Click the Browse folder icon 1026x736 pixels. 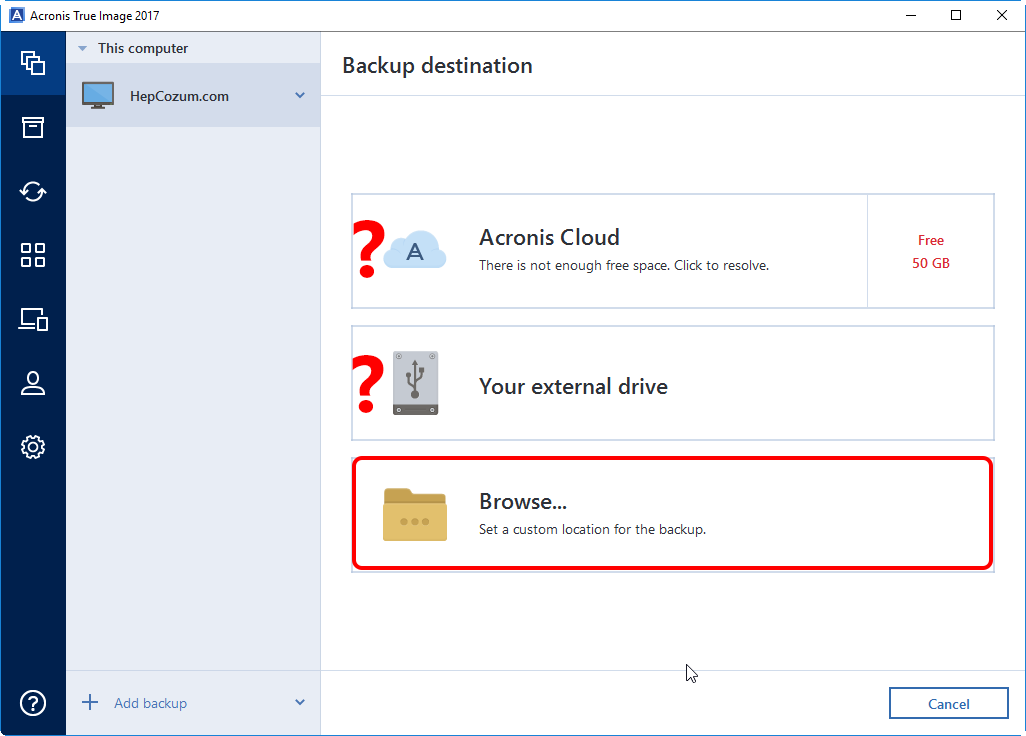pyautogui.click(x=415, y=514)
